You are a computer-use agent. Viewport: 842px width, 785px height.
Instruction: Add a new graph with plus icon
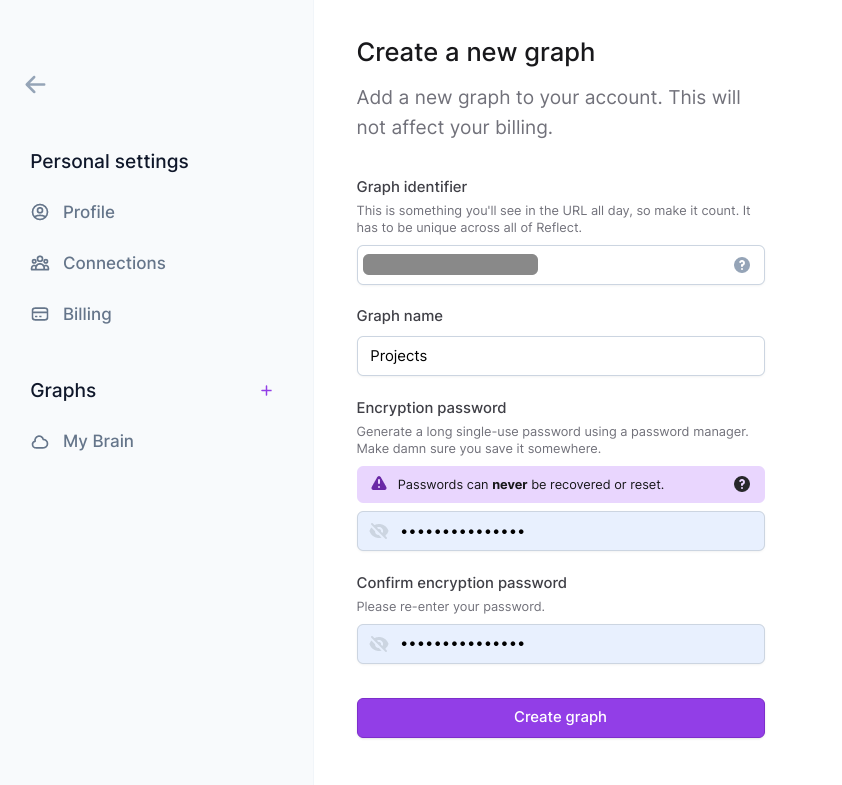[x=266, y=391]
